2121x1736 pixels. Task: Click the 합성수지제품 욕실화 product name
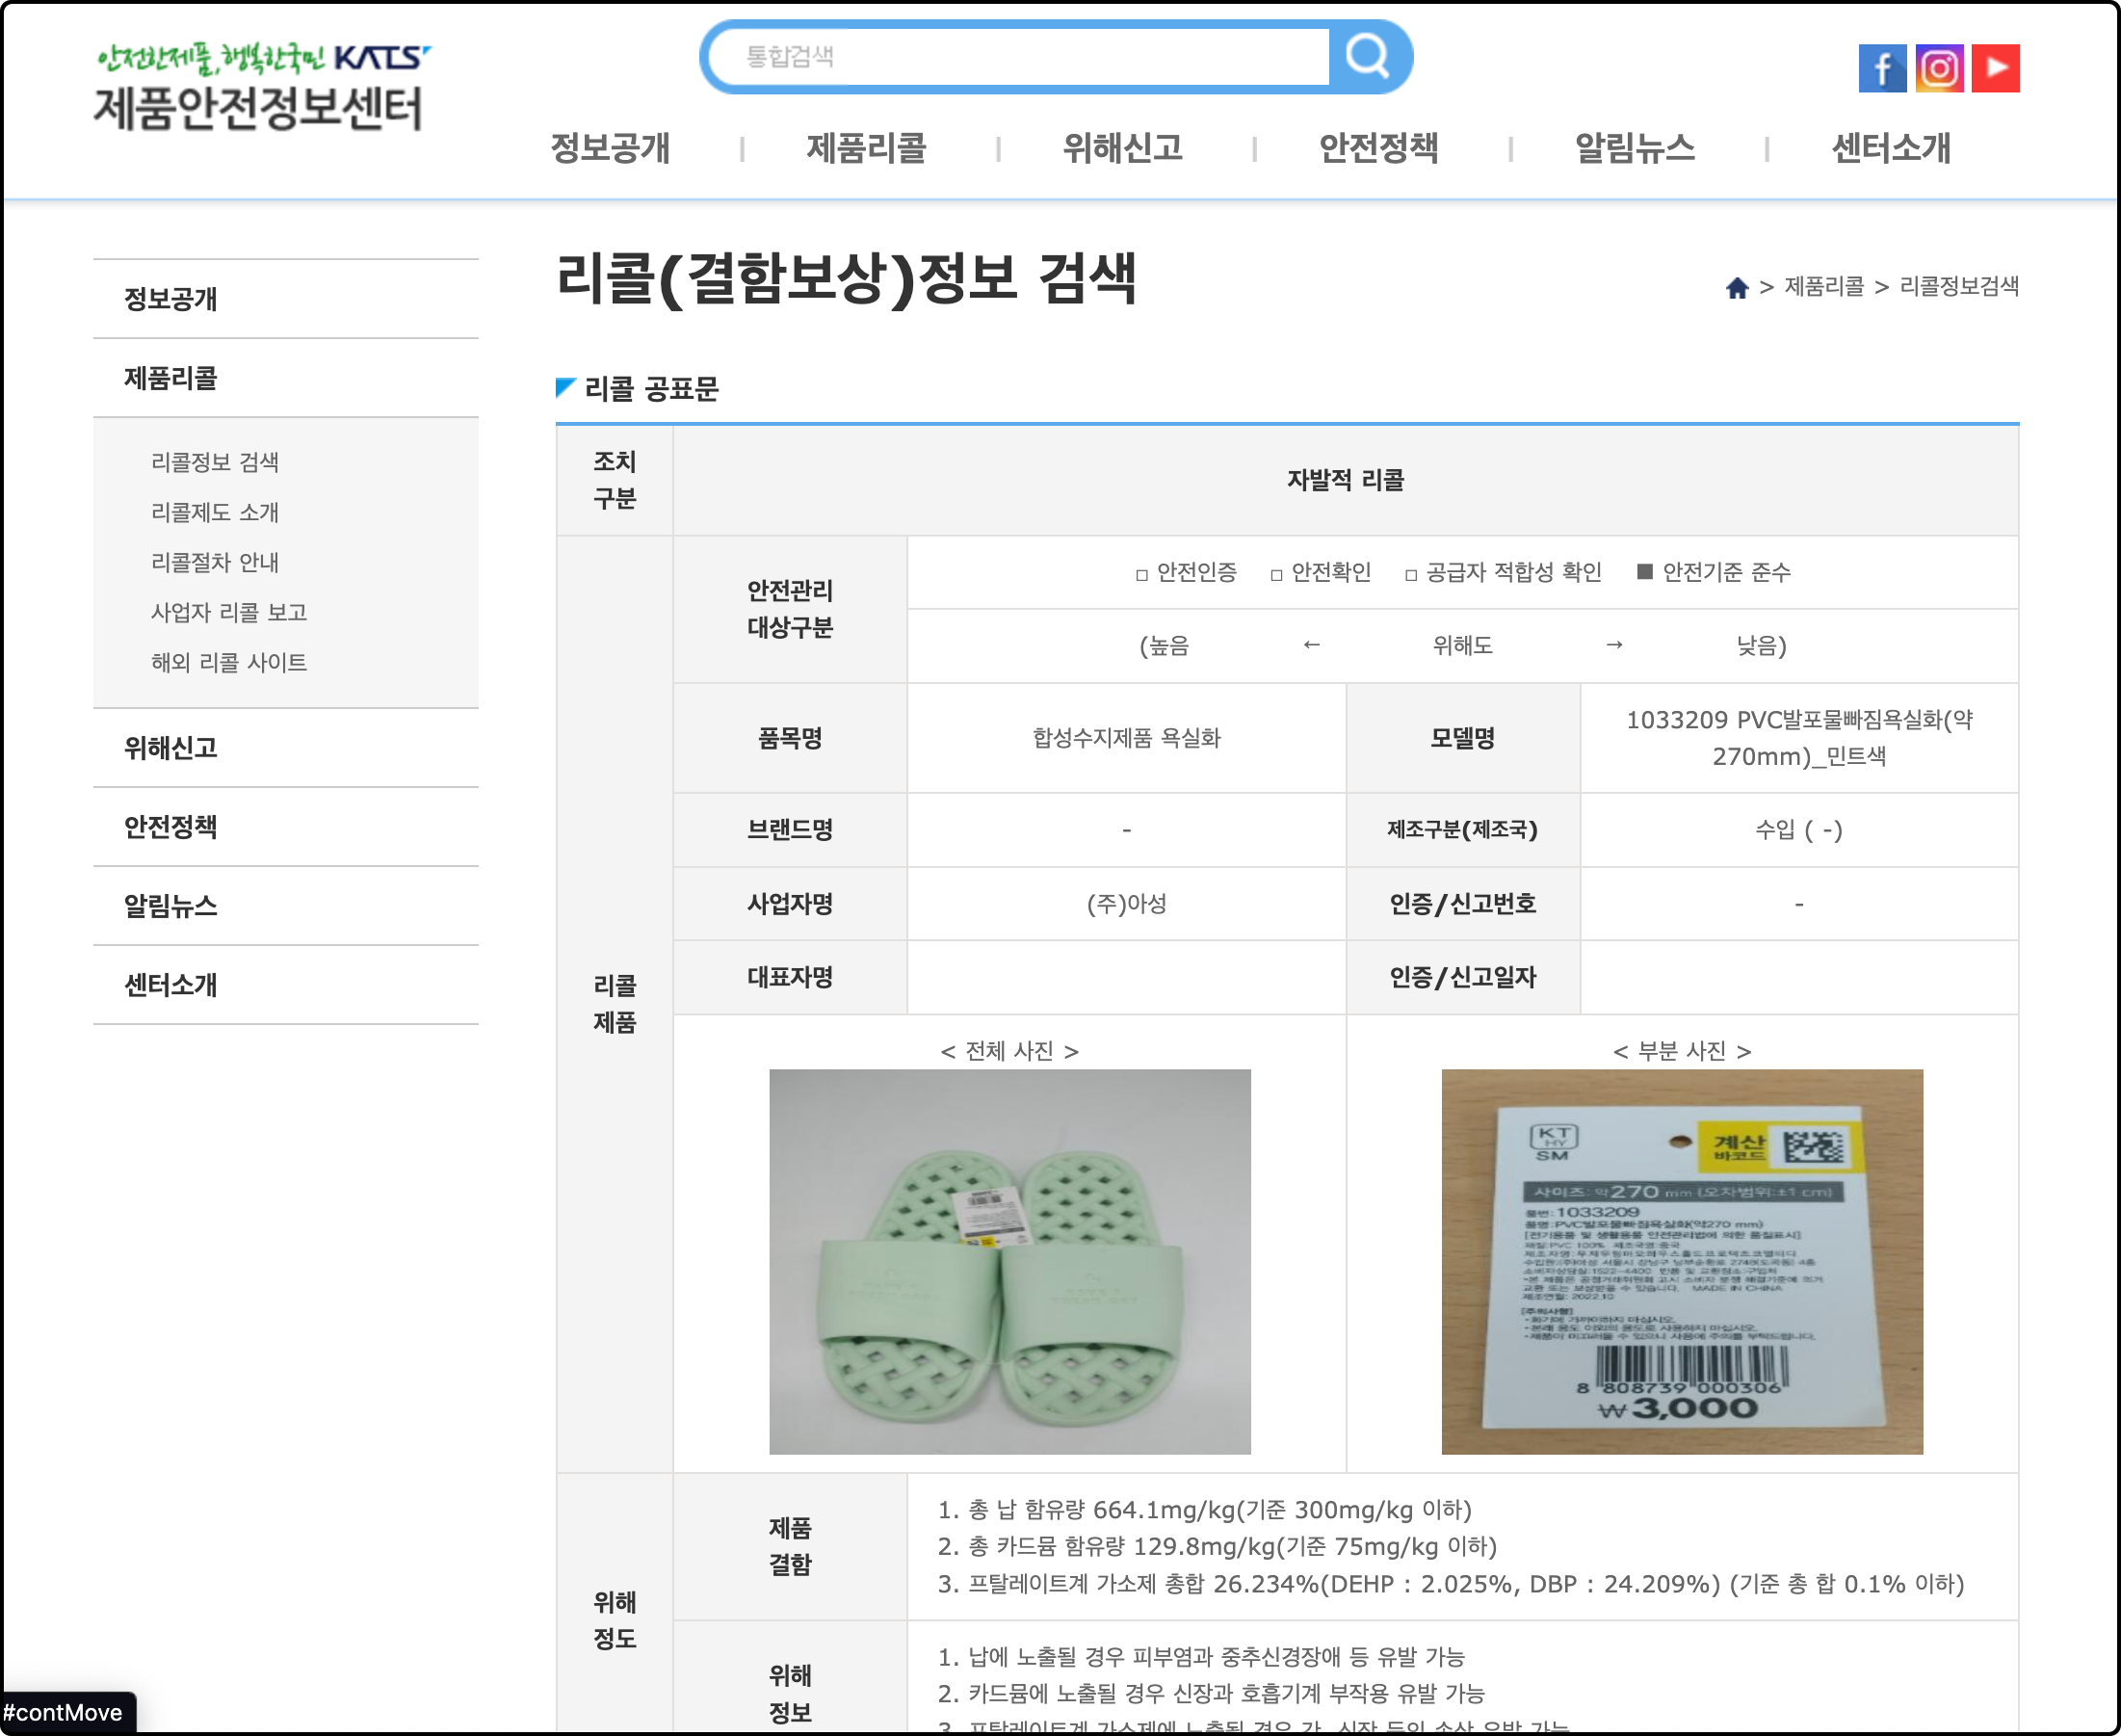click(x=1126, y=738)
